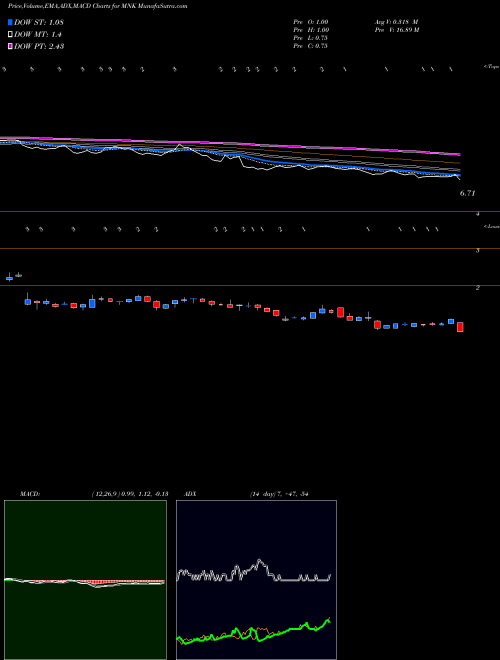Select the 'Pre L: 0.73' value
The width and height of the screenshot is (500, 660).
point(311,38)
